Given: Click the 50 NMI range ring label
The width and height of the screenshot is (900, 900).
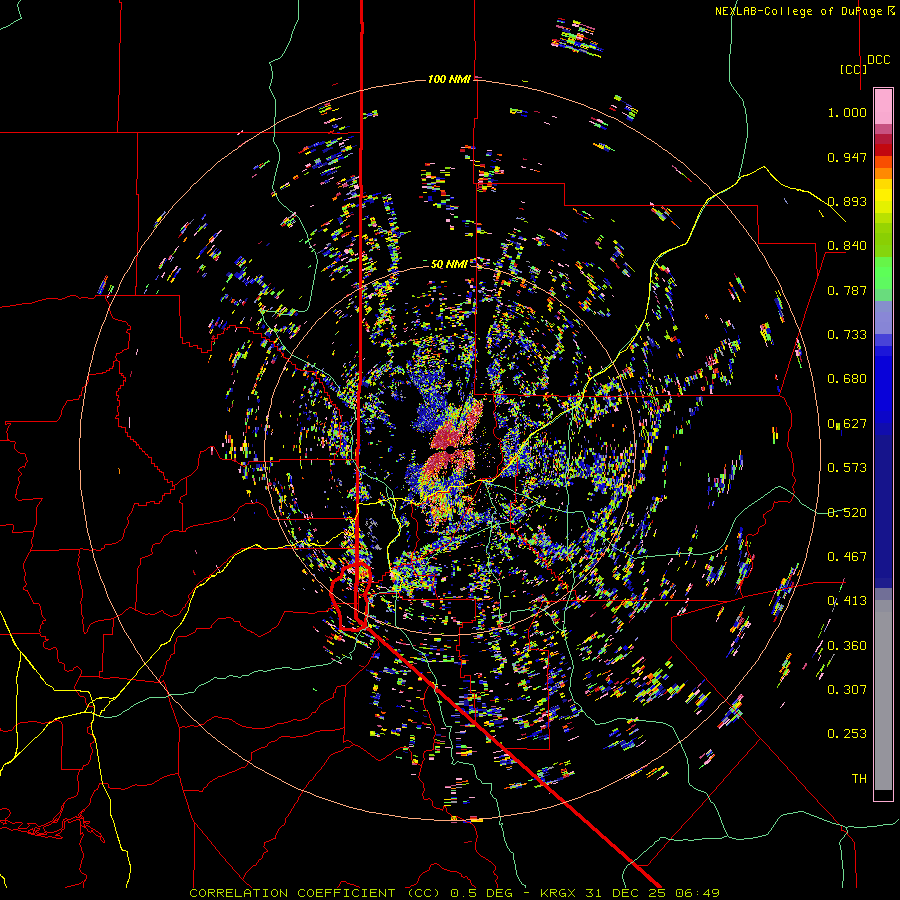Looking at the screenshot, I should [449, 264].
